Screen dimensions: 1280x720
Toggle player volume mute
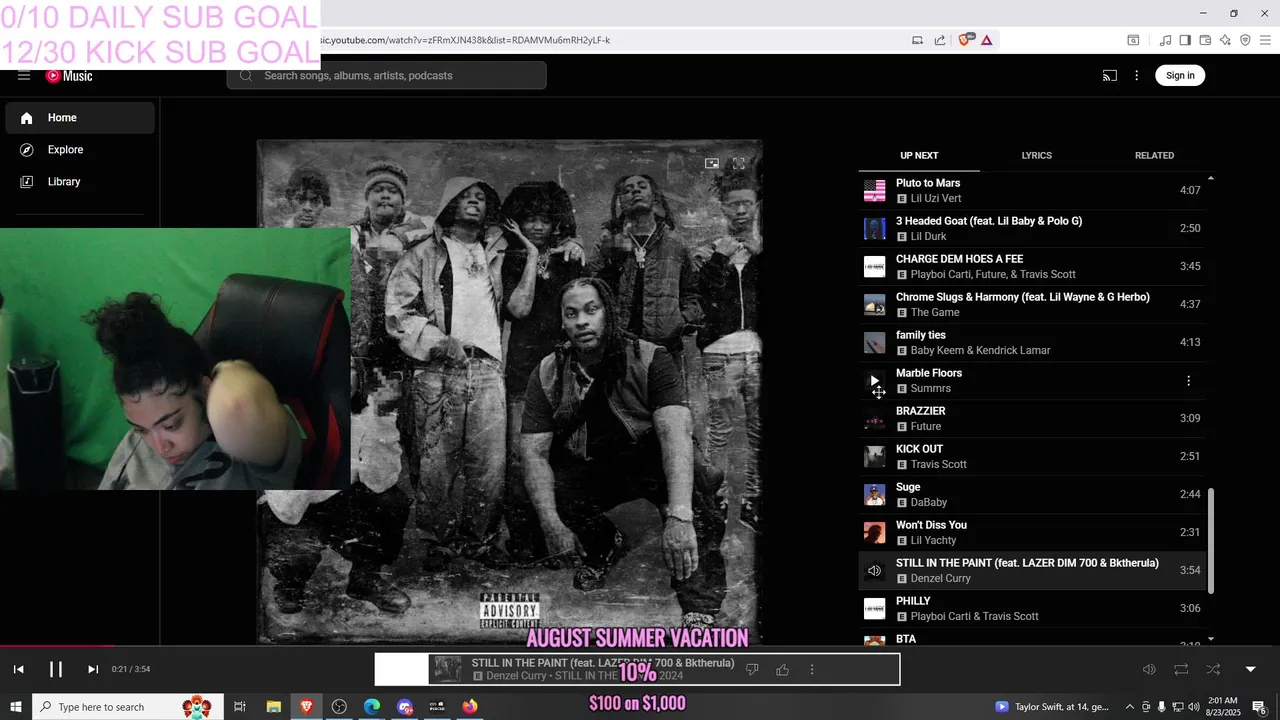(x=1149, y=669)
